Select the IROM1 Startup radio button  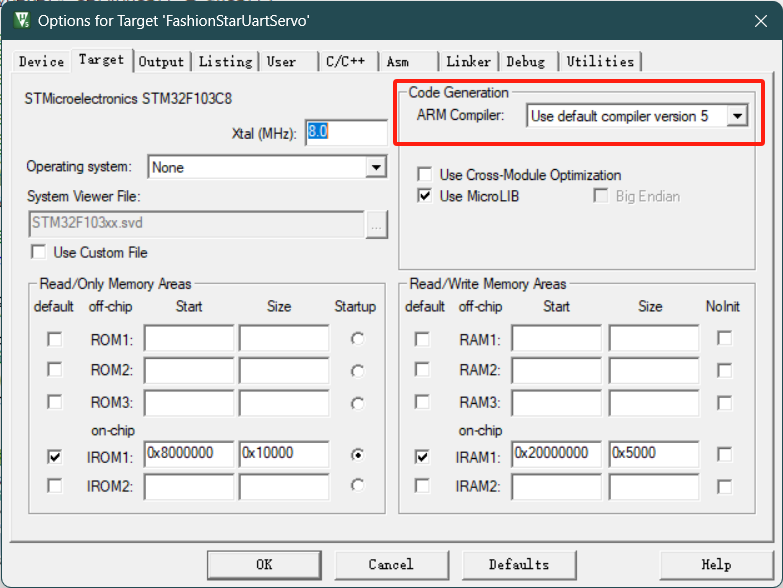357,454
